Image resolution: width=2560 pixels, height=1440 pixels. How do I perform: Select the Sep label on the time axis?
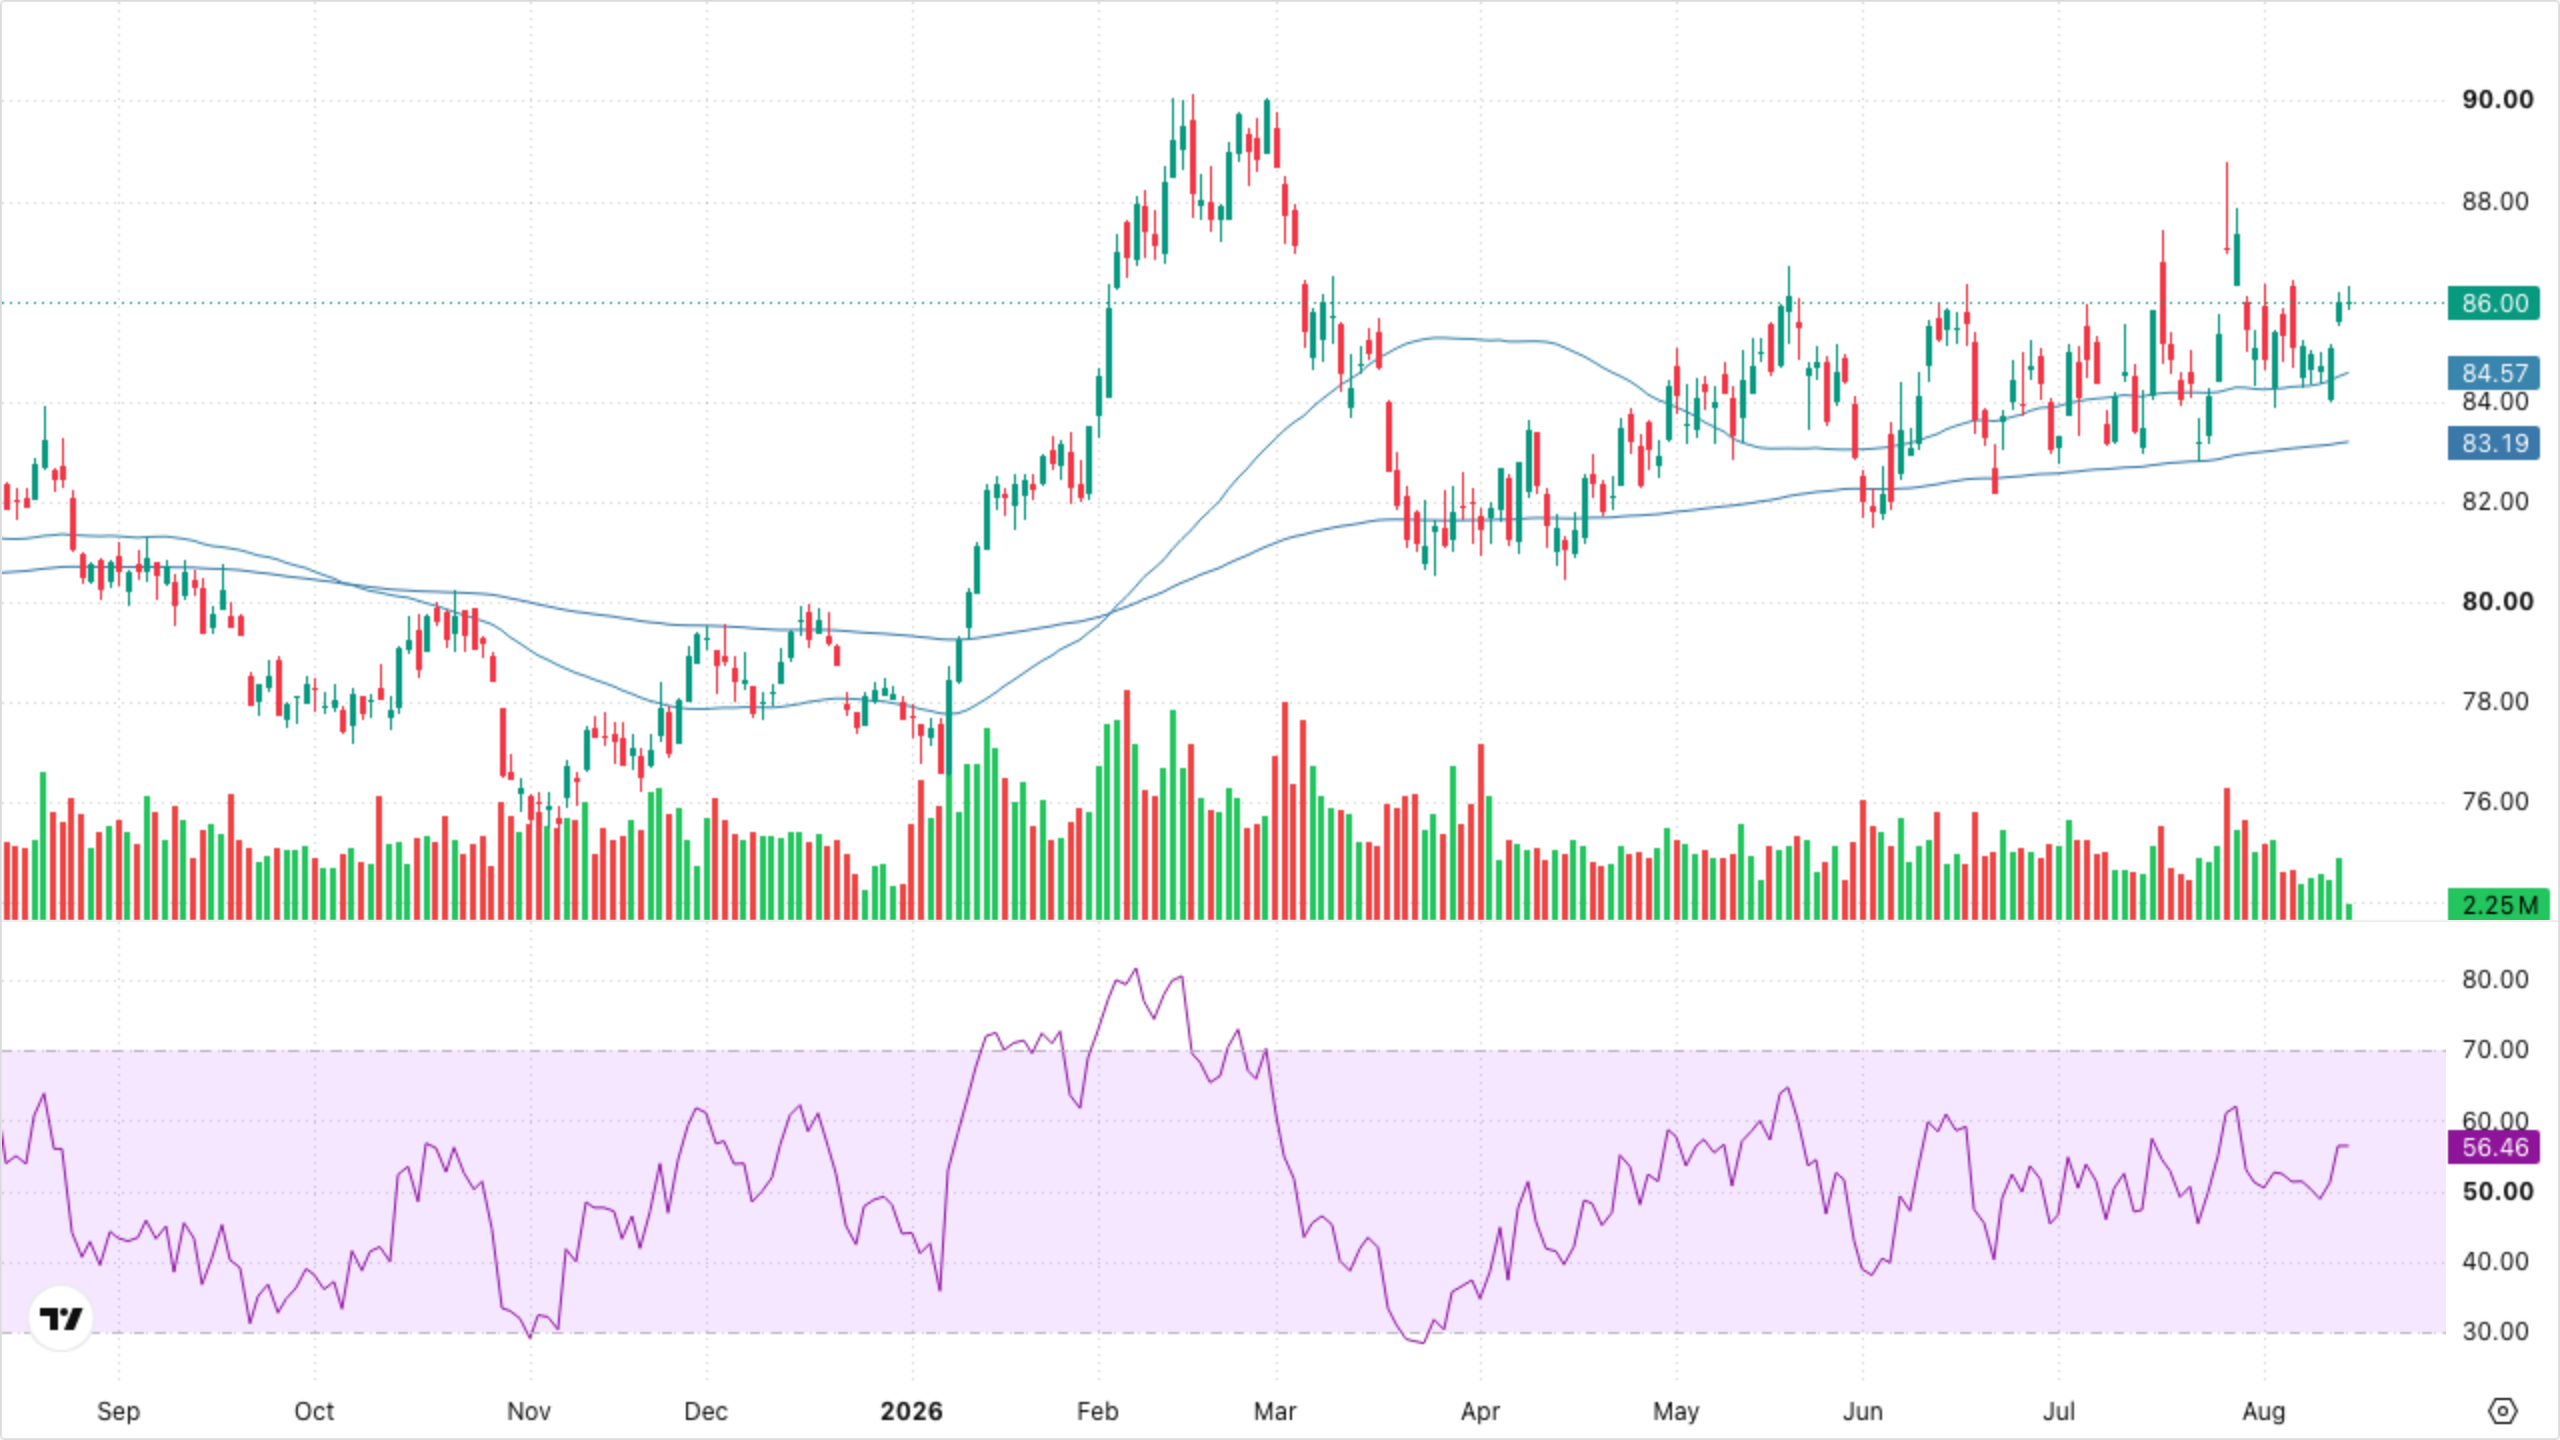(118, 1412)
